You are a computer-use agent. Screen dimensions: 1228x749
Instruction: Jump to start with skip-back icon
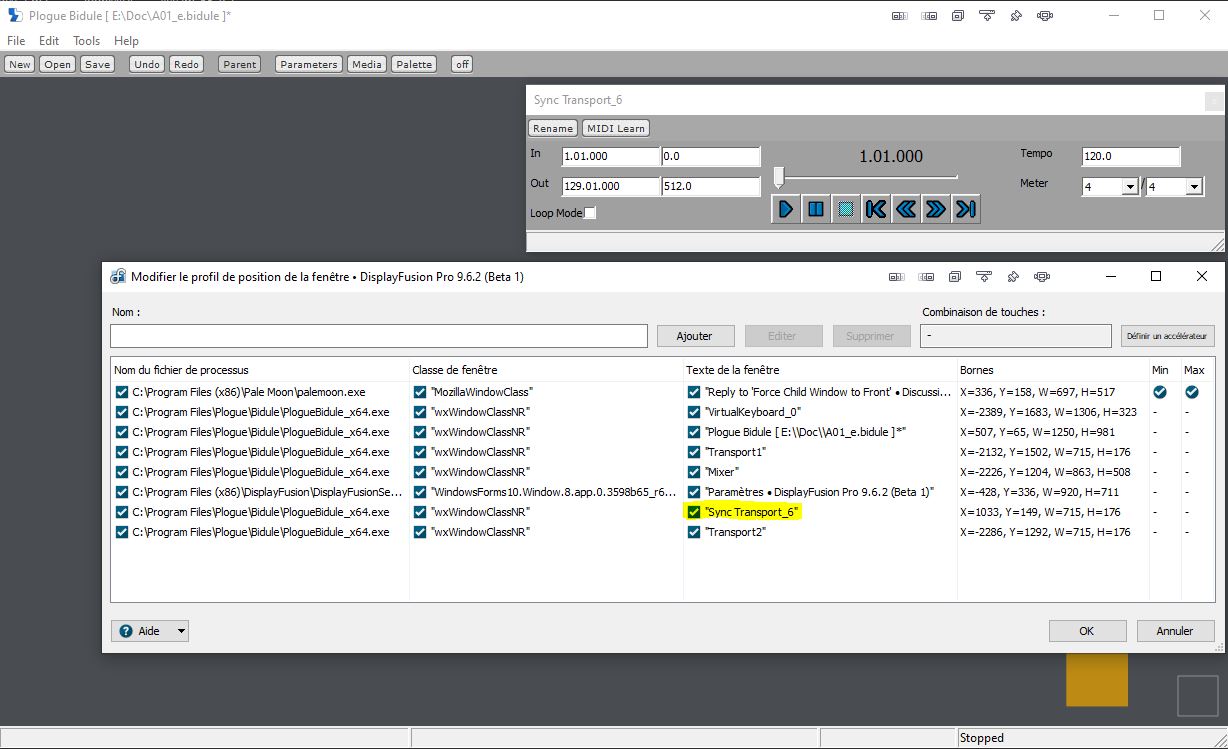tap(876, 209)
